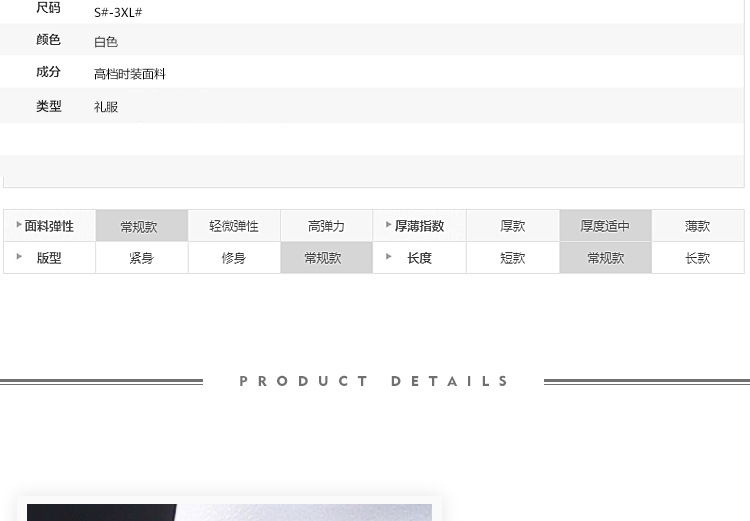Choose the 轻微弹性 option
Viewport: 750px width, 521px height.
(234, 225)
